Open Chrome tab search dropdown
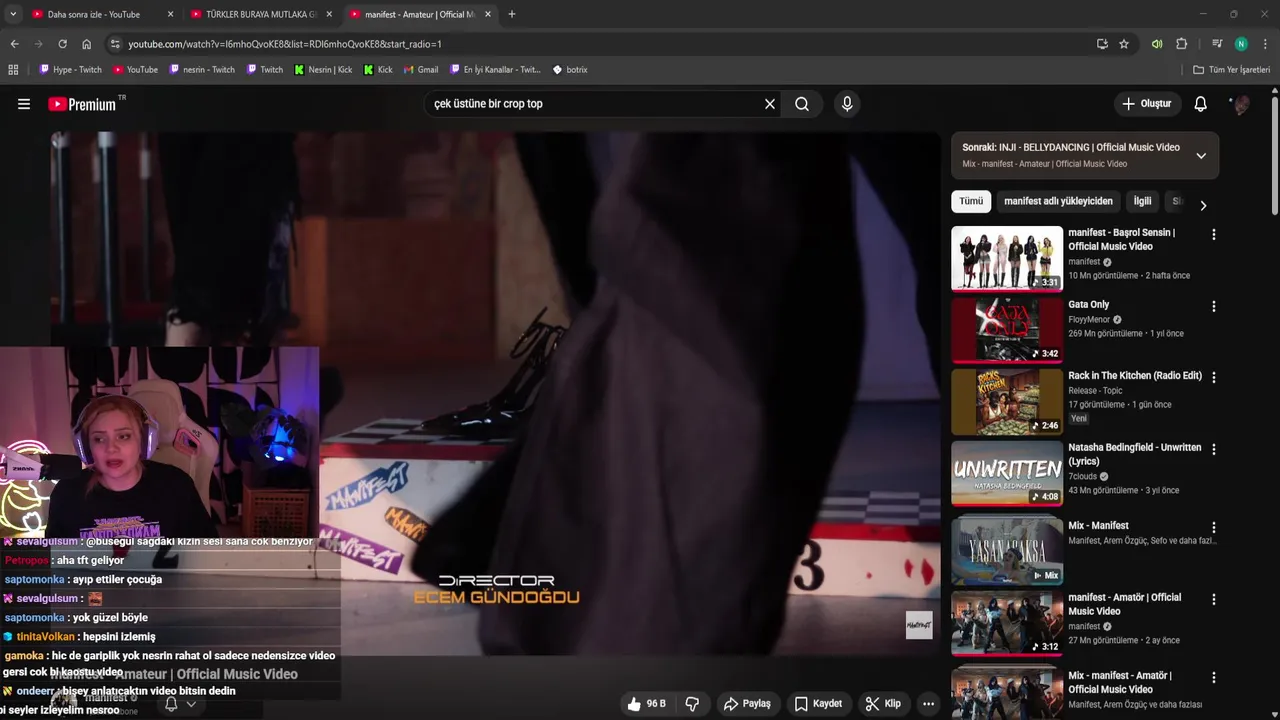 pyautogui.click(x=13, y=14)
